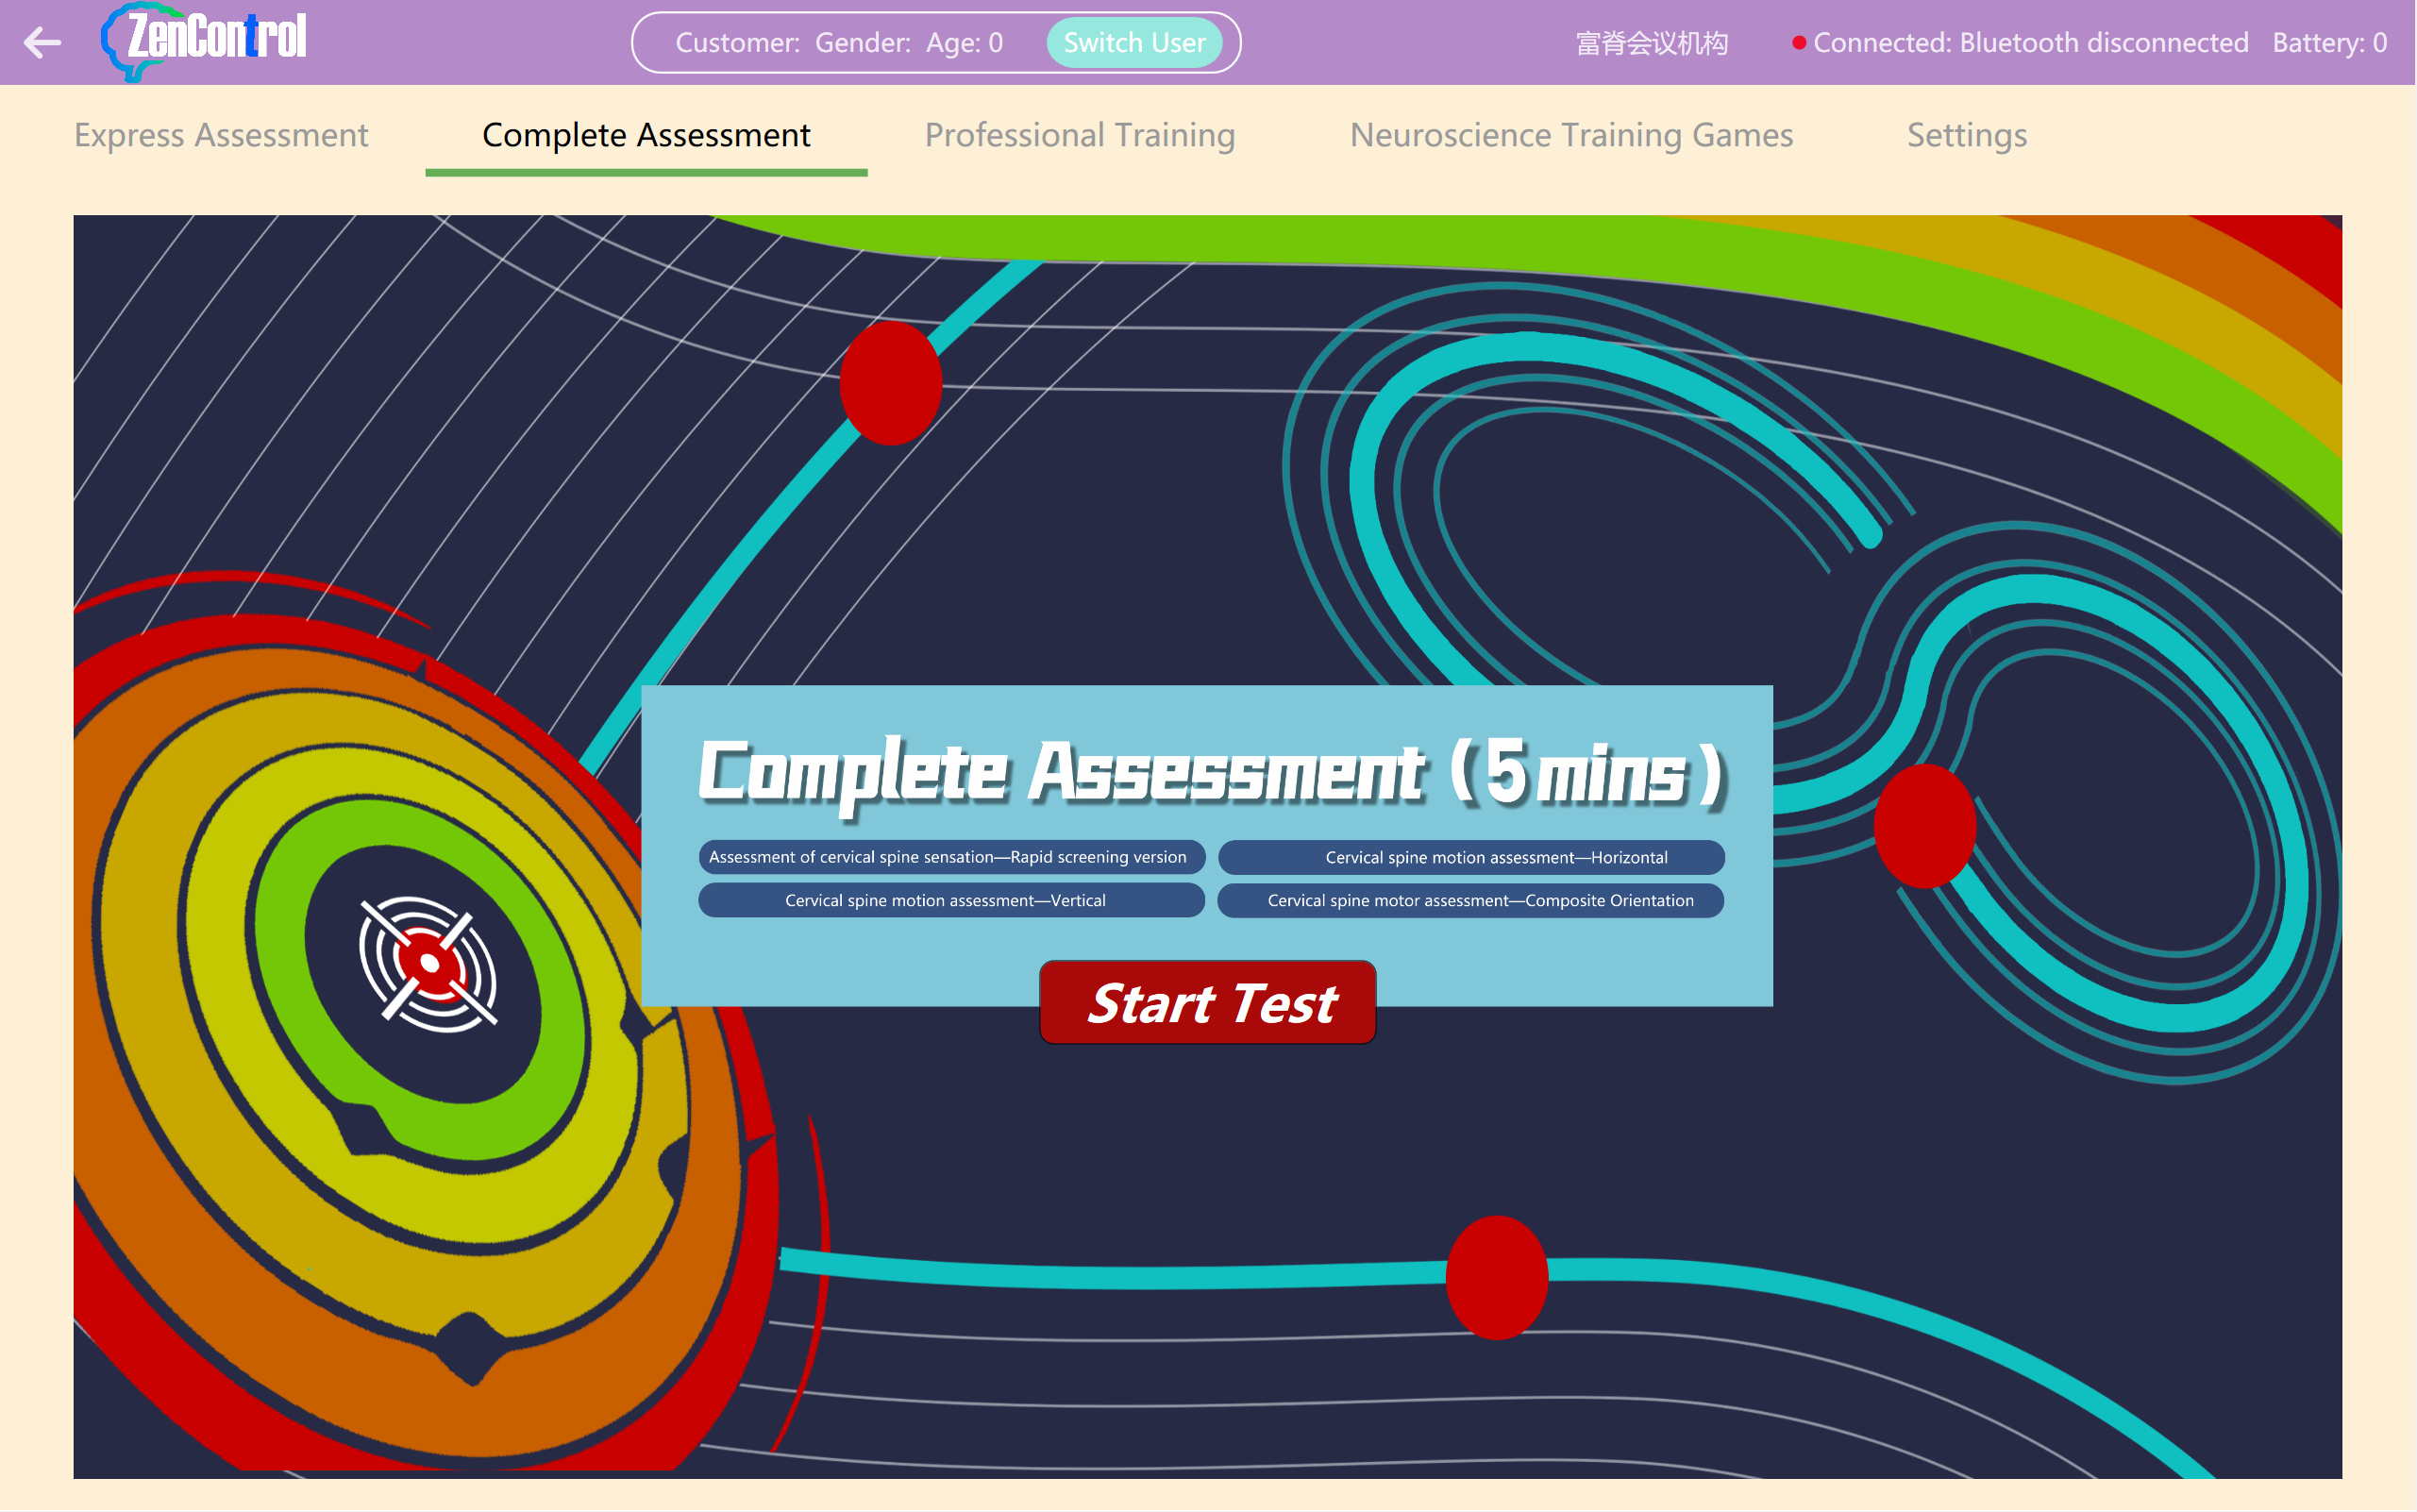This screenshot has height=1512, width=2417.
Task: Click the red dot on upper teal track
Action: [890, 383]
